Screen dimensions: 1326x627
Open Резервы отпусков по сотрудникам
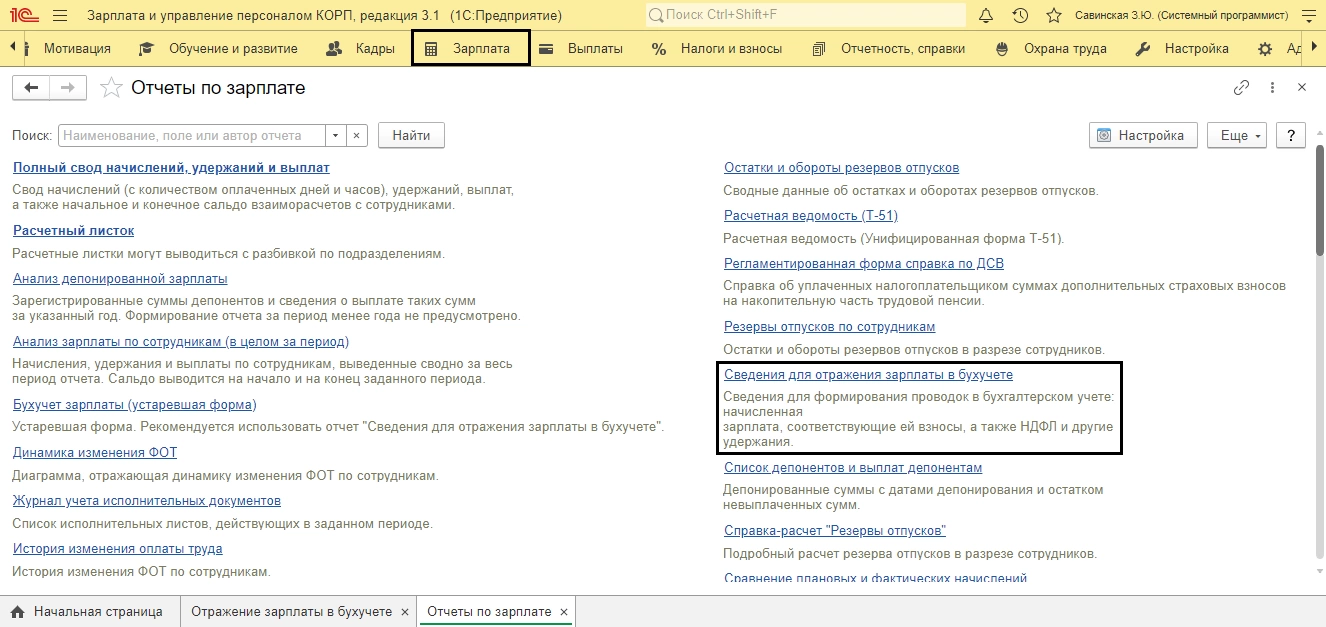pos(830,327)
